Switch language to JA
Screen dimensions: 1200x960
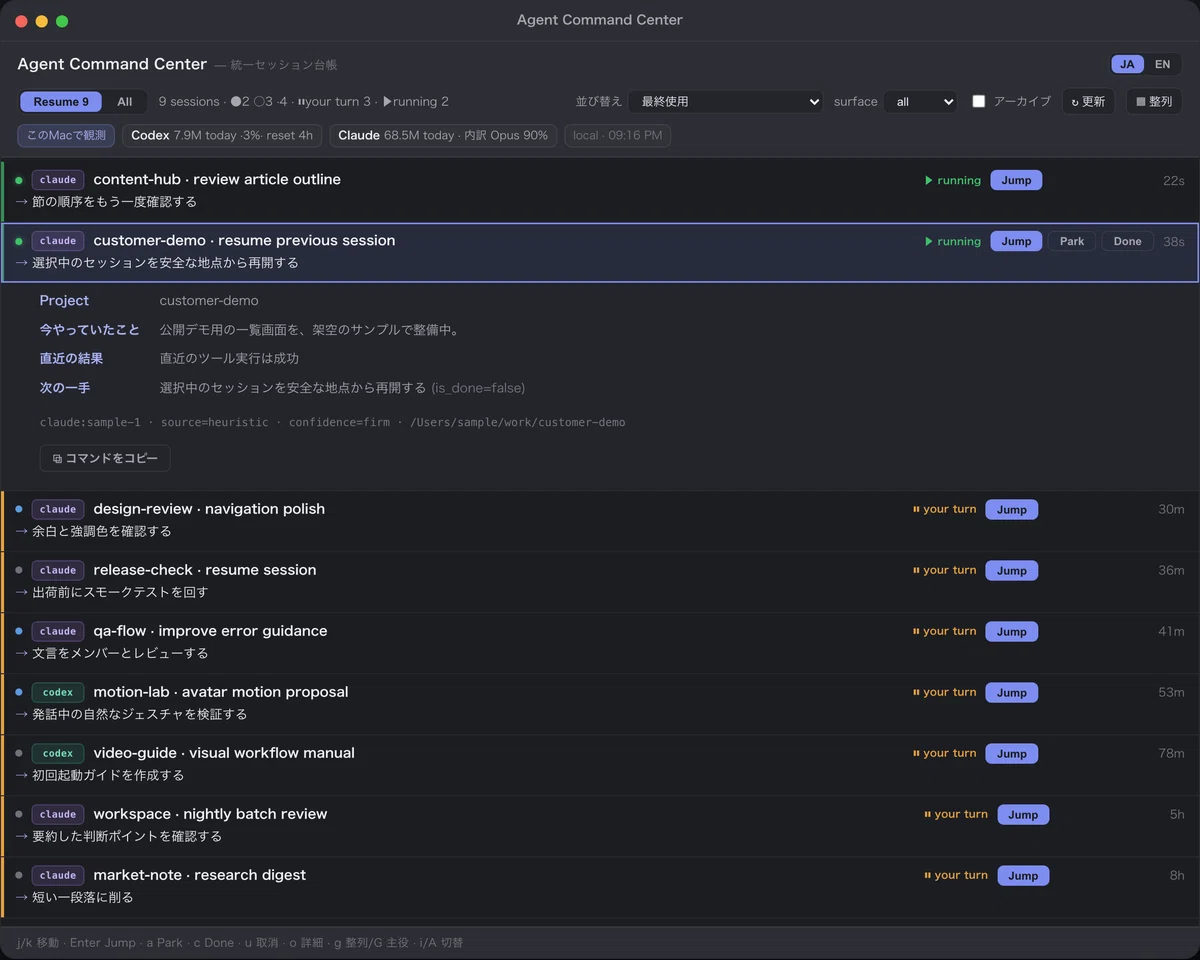pos(1127,64)
